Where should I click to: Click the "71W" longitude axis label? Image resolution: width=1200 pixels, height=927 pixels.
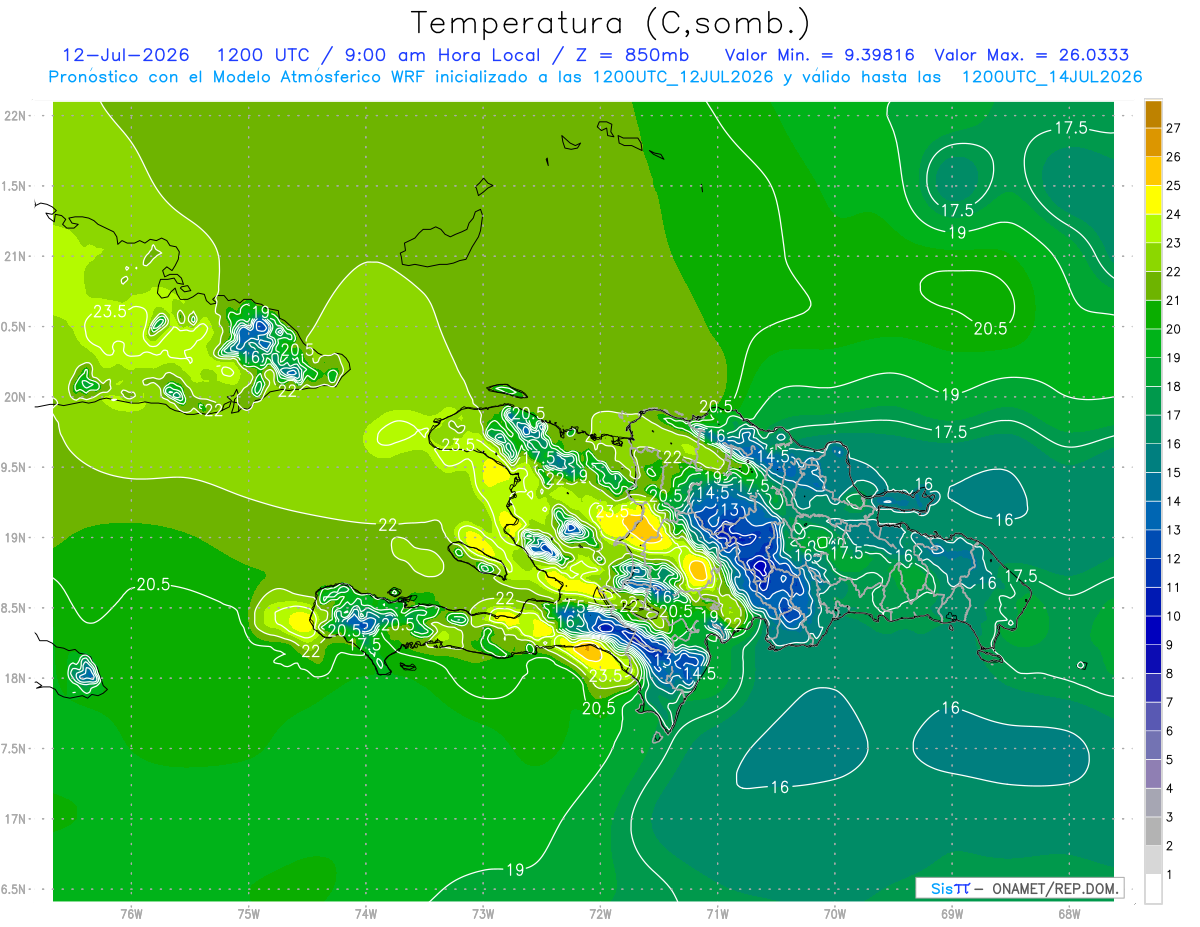717,914
